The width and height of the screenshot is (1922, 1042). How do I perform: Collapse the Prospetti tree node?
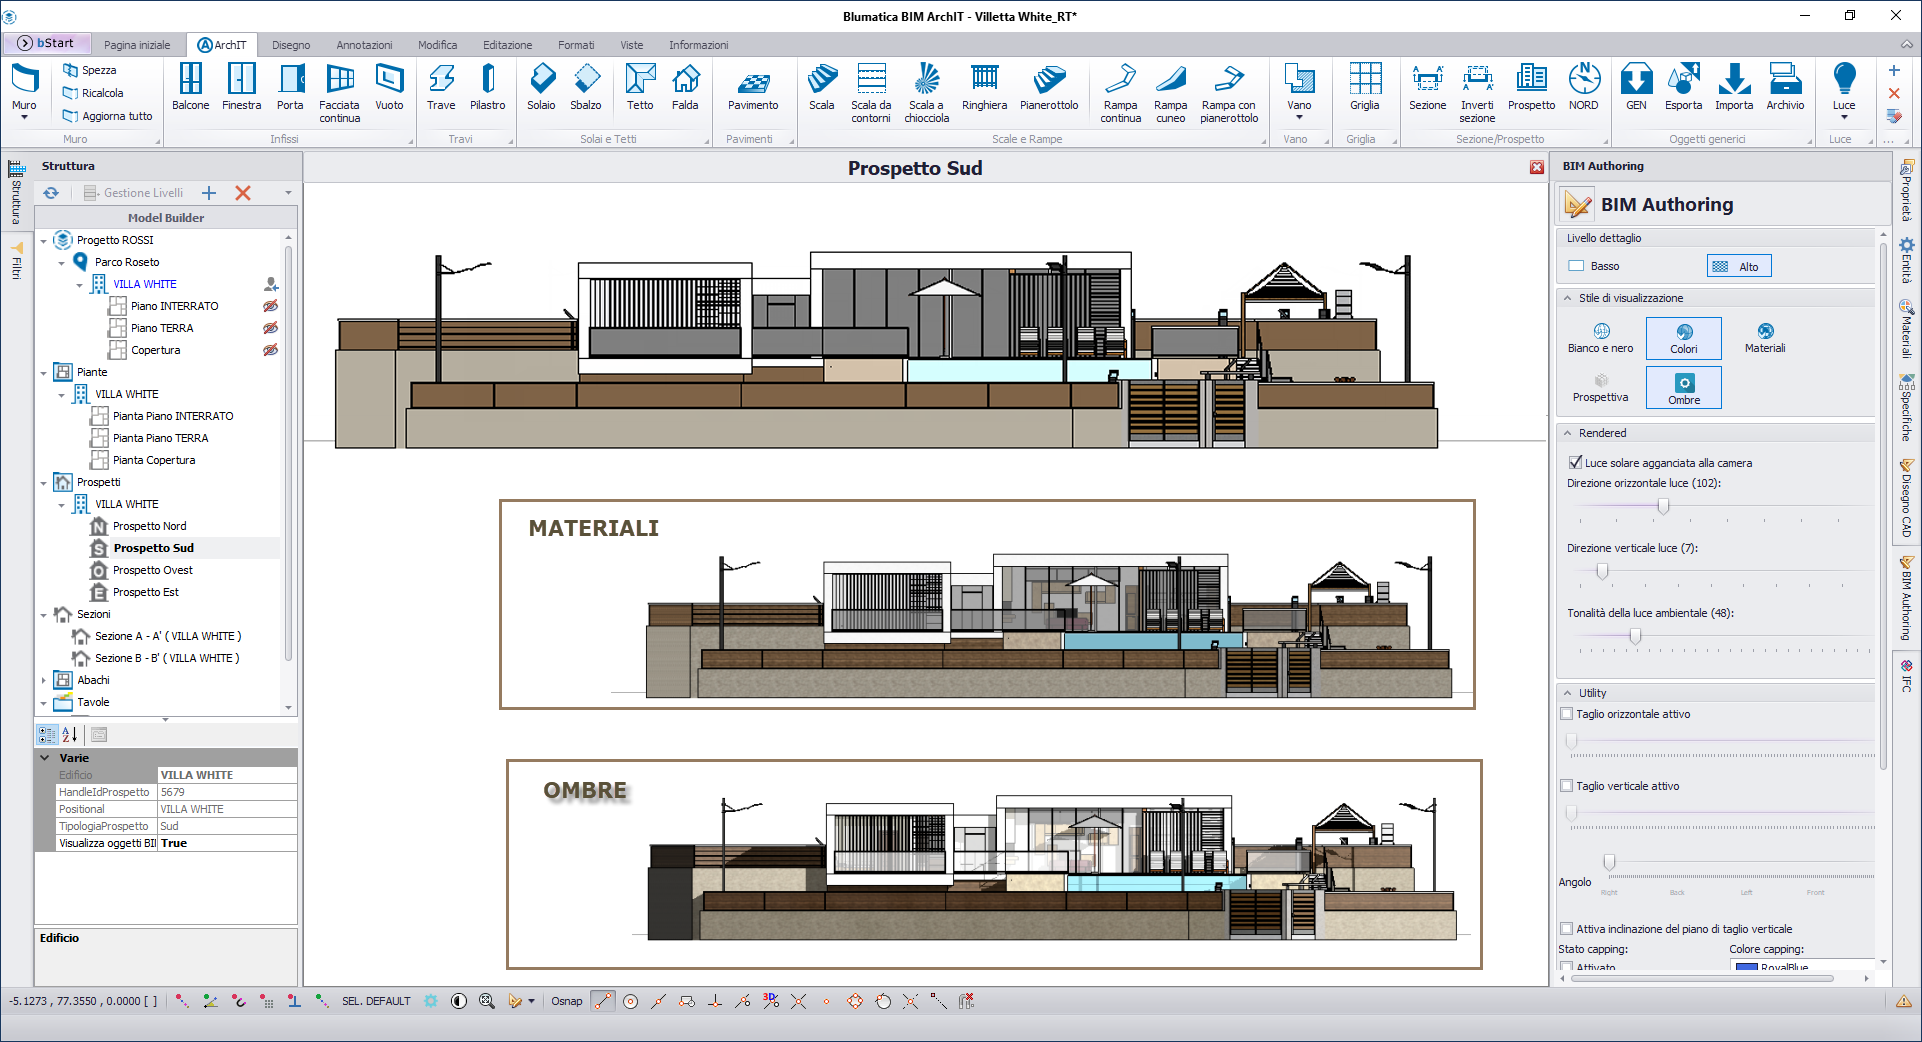pyautogui.click(x=43, y=483)
